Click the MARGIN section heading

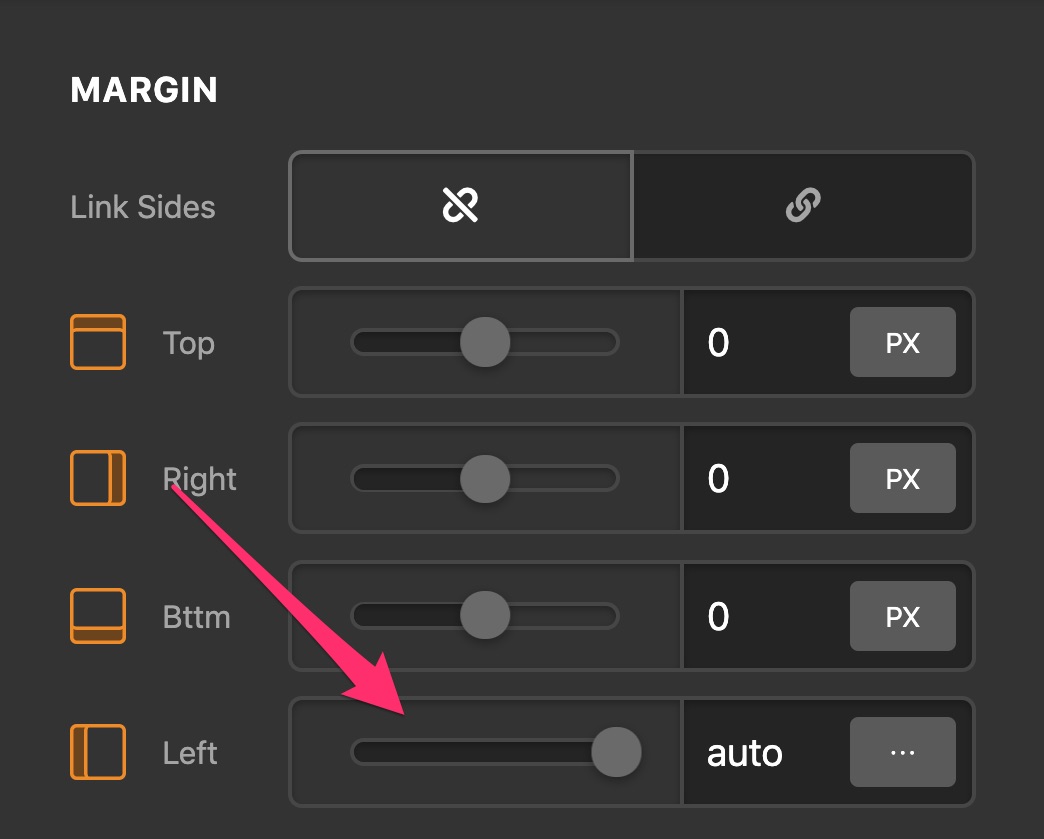click(144, 90)
